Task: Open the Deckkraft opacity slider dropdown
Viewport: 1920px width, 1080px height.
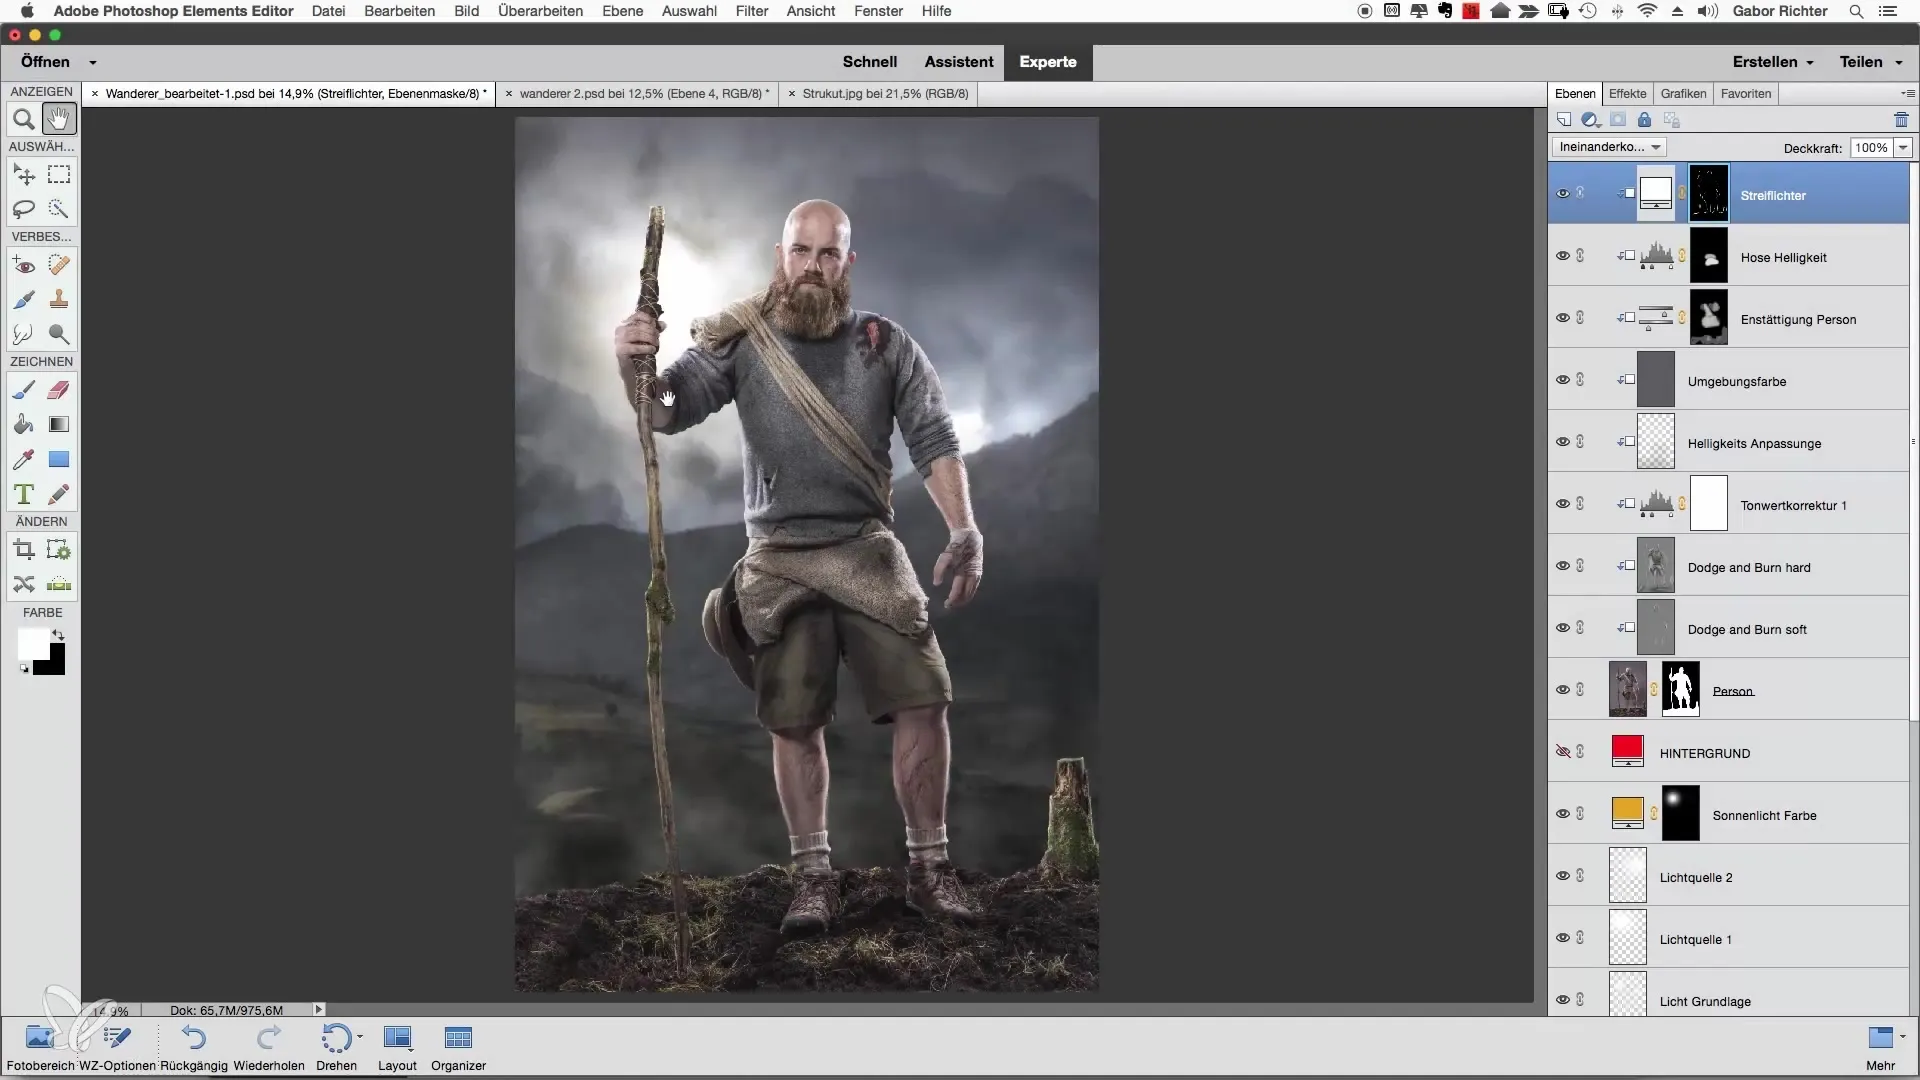Action: 1903,147
